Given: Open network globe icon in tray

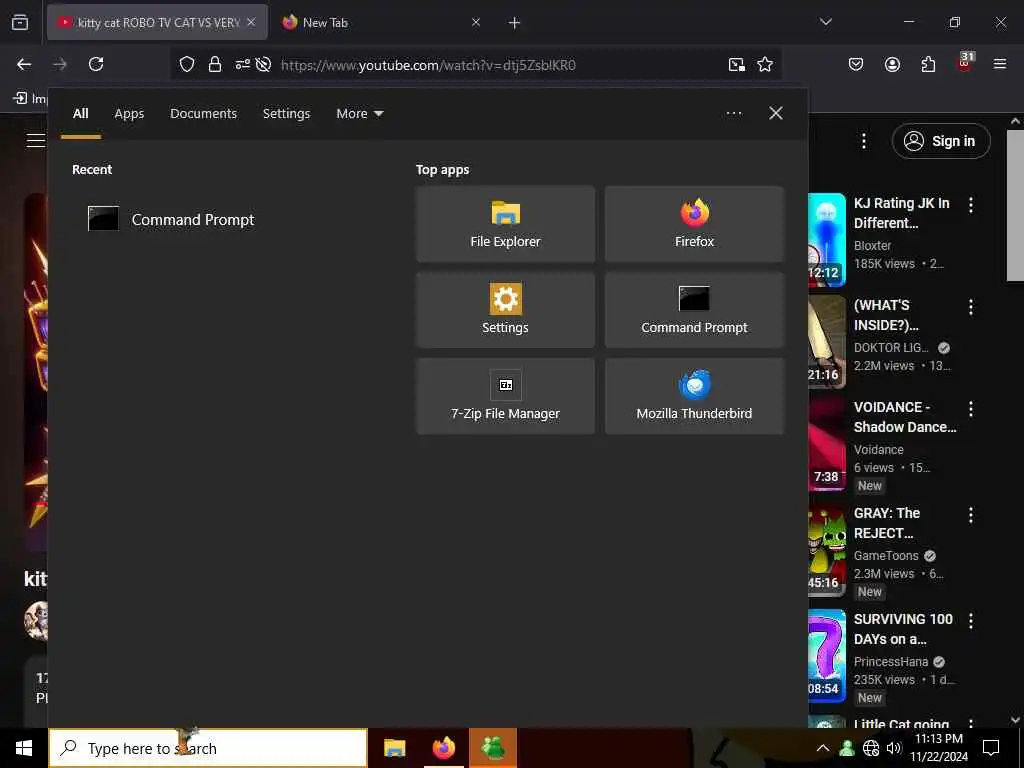Looking at the screenshot, I should (x=871, y=748).
